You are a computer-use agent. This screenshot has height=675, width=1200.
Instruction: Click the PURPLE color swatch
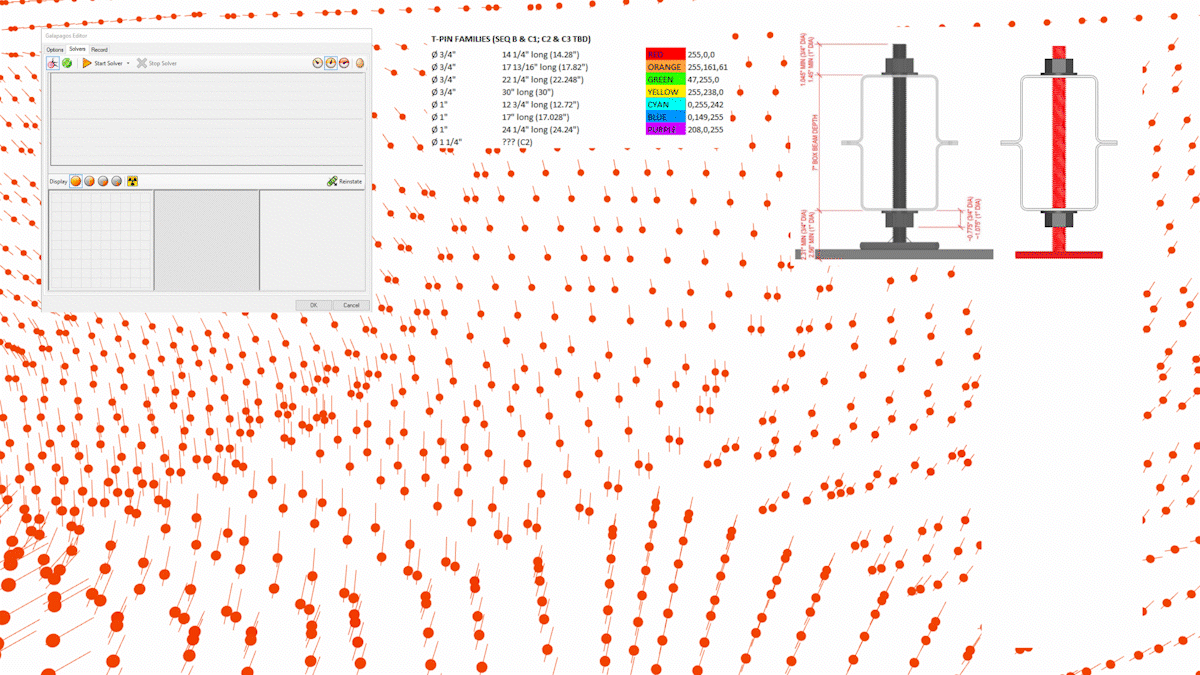(x=665, y=129)
